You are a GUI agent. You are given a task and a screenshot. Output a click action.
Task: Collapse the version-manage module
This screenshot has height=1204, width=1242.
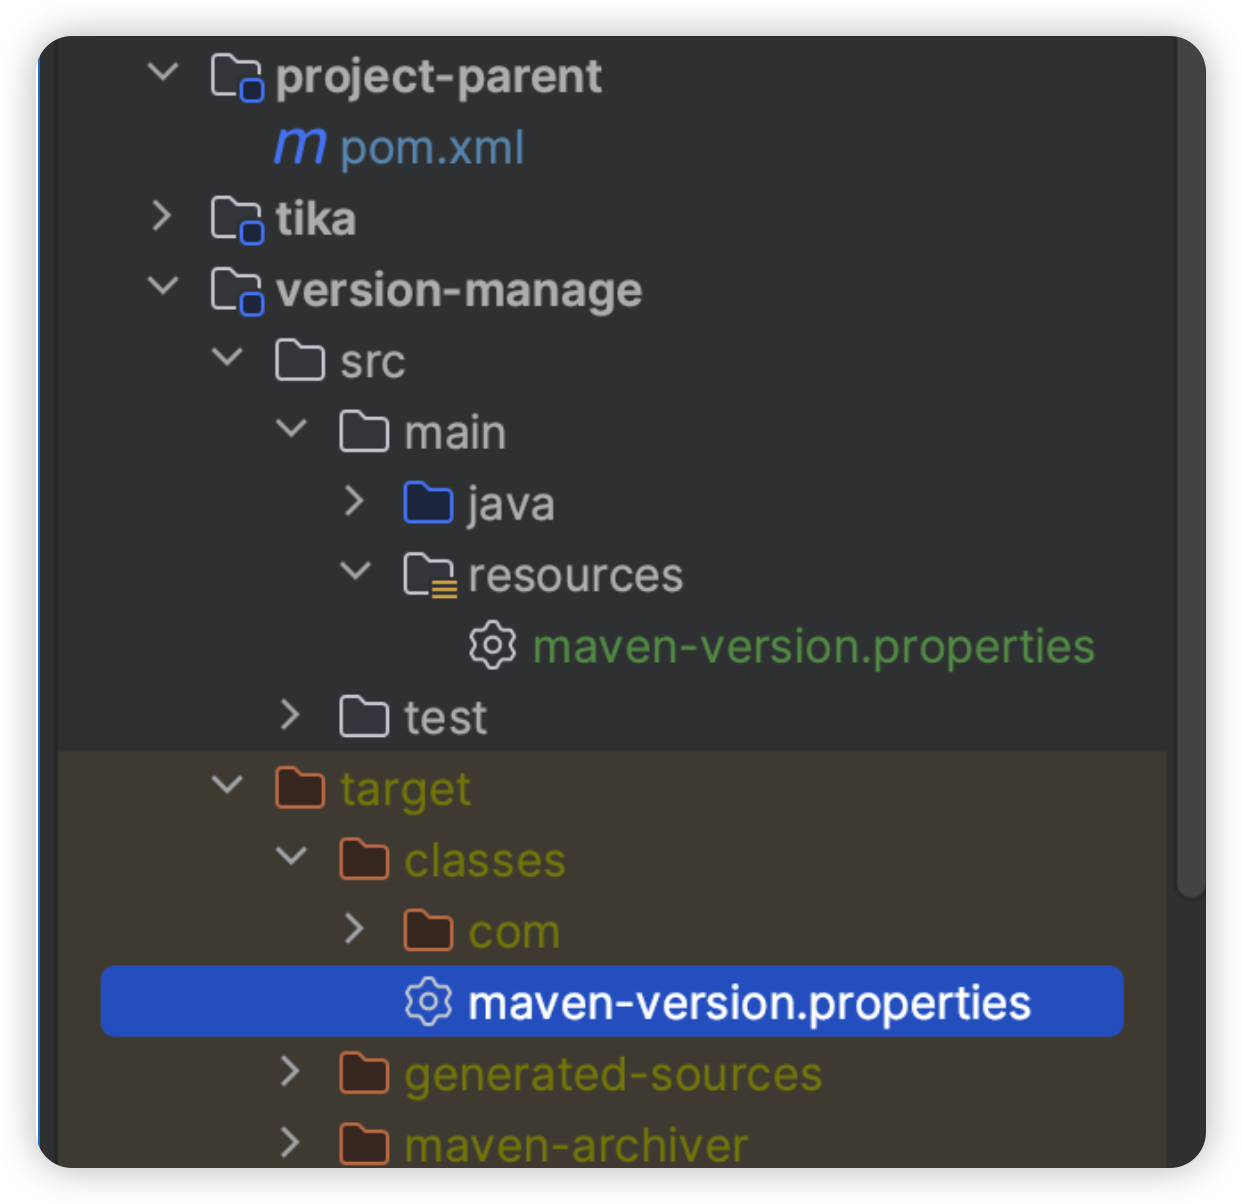[x=162, y=286]
